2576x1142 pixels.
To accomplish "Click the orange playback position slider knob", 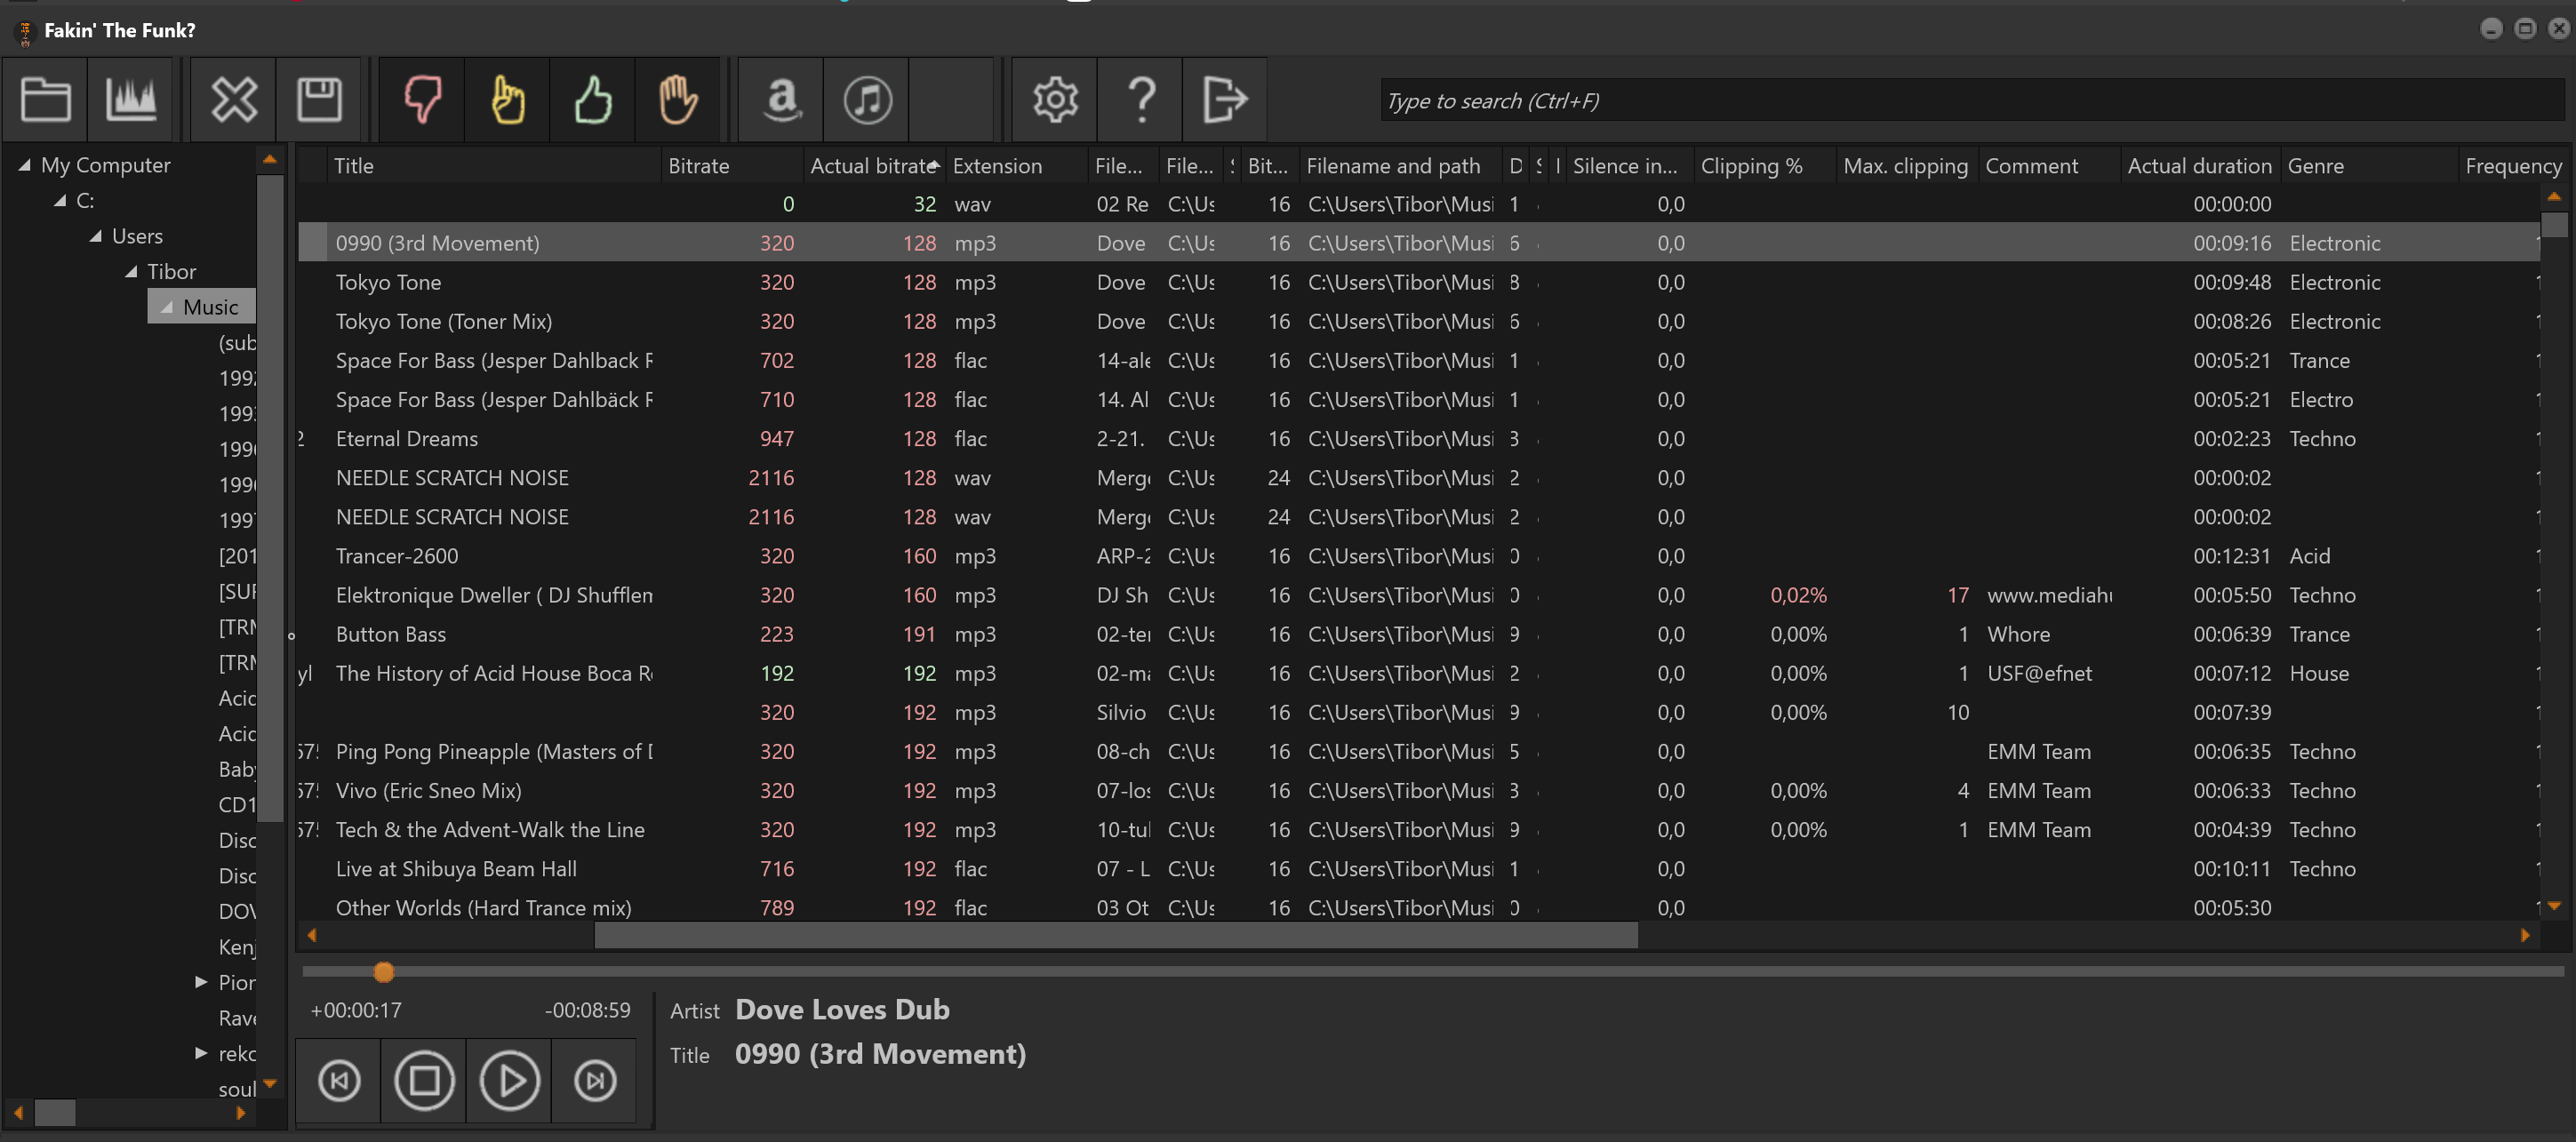I will (x=384, y=971).
